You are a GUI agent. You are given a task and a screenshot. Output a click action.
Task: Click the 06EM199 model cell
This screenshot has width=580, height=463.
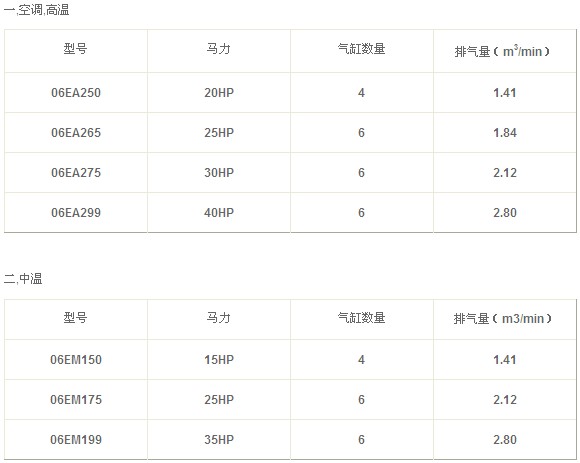[76, 439]
